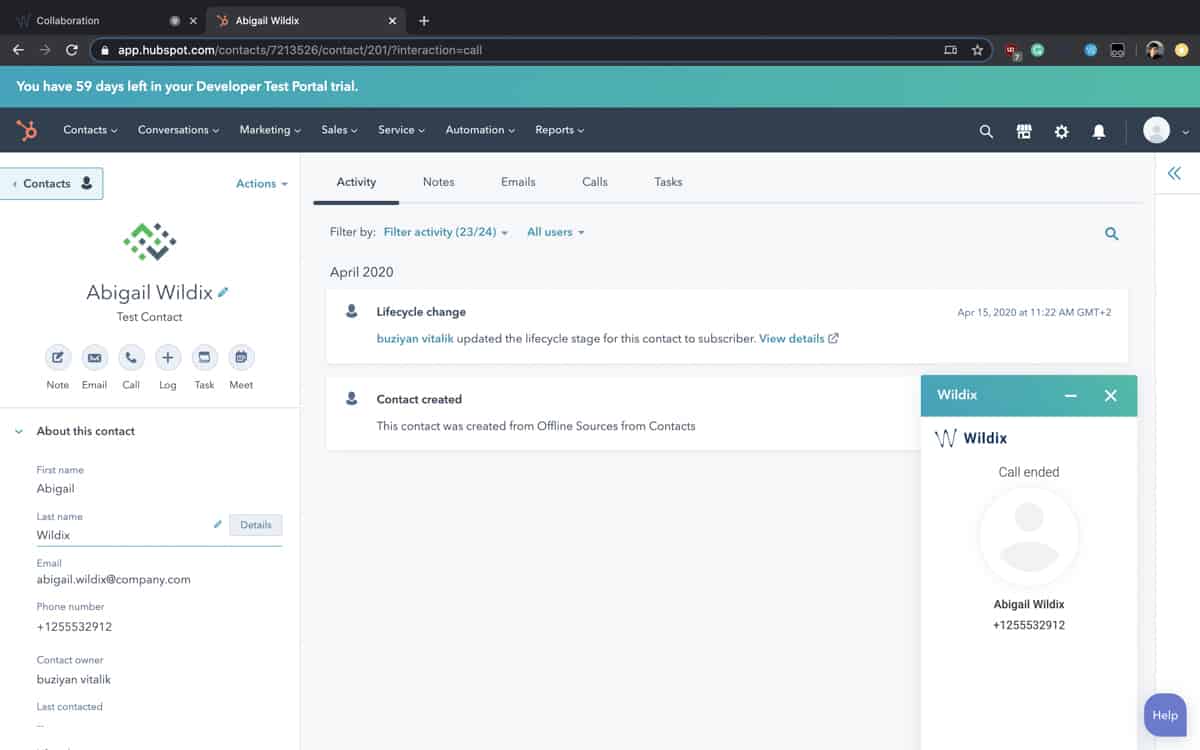1200x750 pixels.
Task: Open the HubSpot marketplace icon
Action: click(x=1024, y=131)
